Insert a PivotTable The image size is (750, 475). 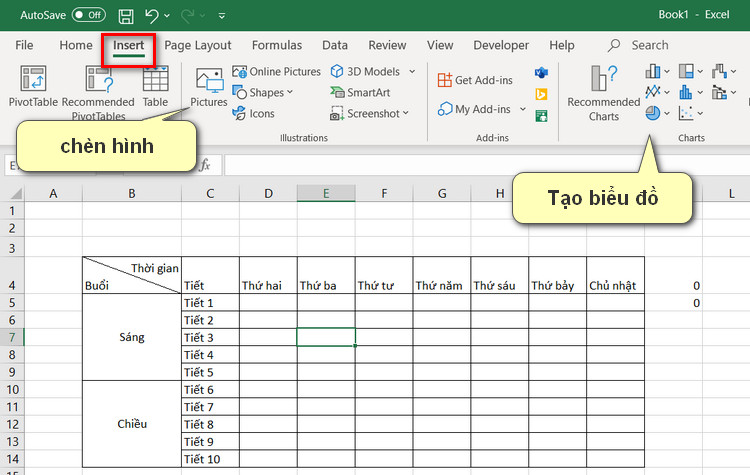pos(33,86)
